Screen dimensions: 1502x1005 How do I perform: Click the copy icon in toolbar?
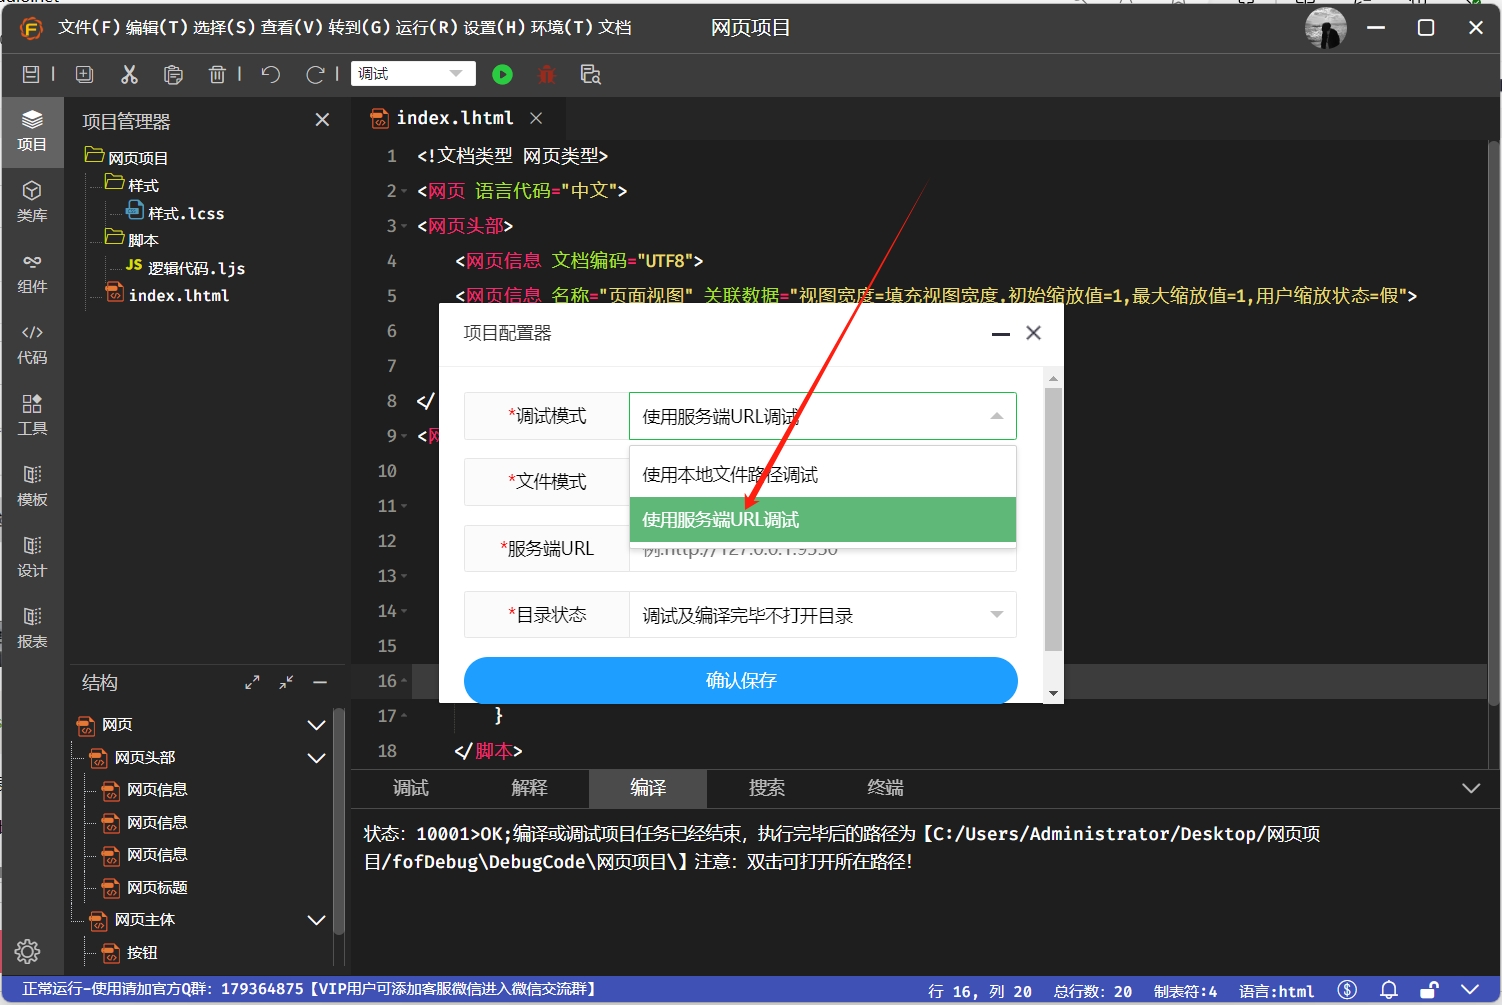(x=173, y=74)
